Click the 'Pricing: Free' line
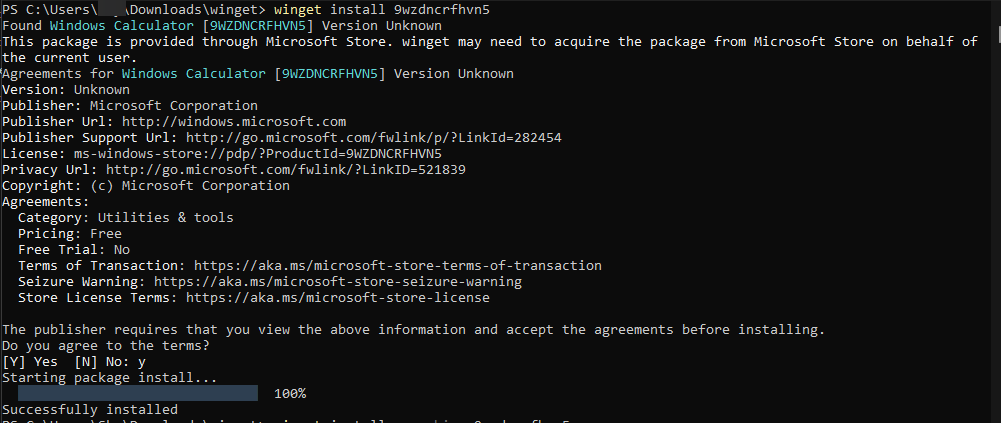 pos(70,234)
